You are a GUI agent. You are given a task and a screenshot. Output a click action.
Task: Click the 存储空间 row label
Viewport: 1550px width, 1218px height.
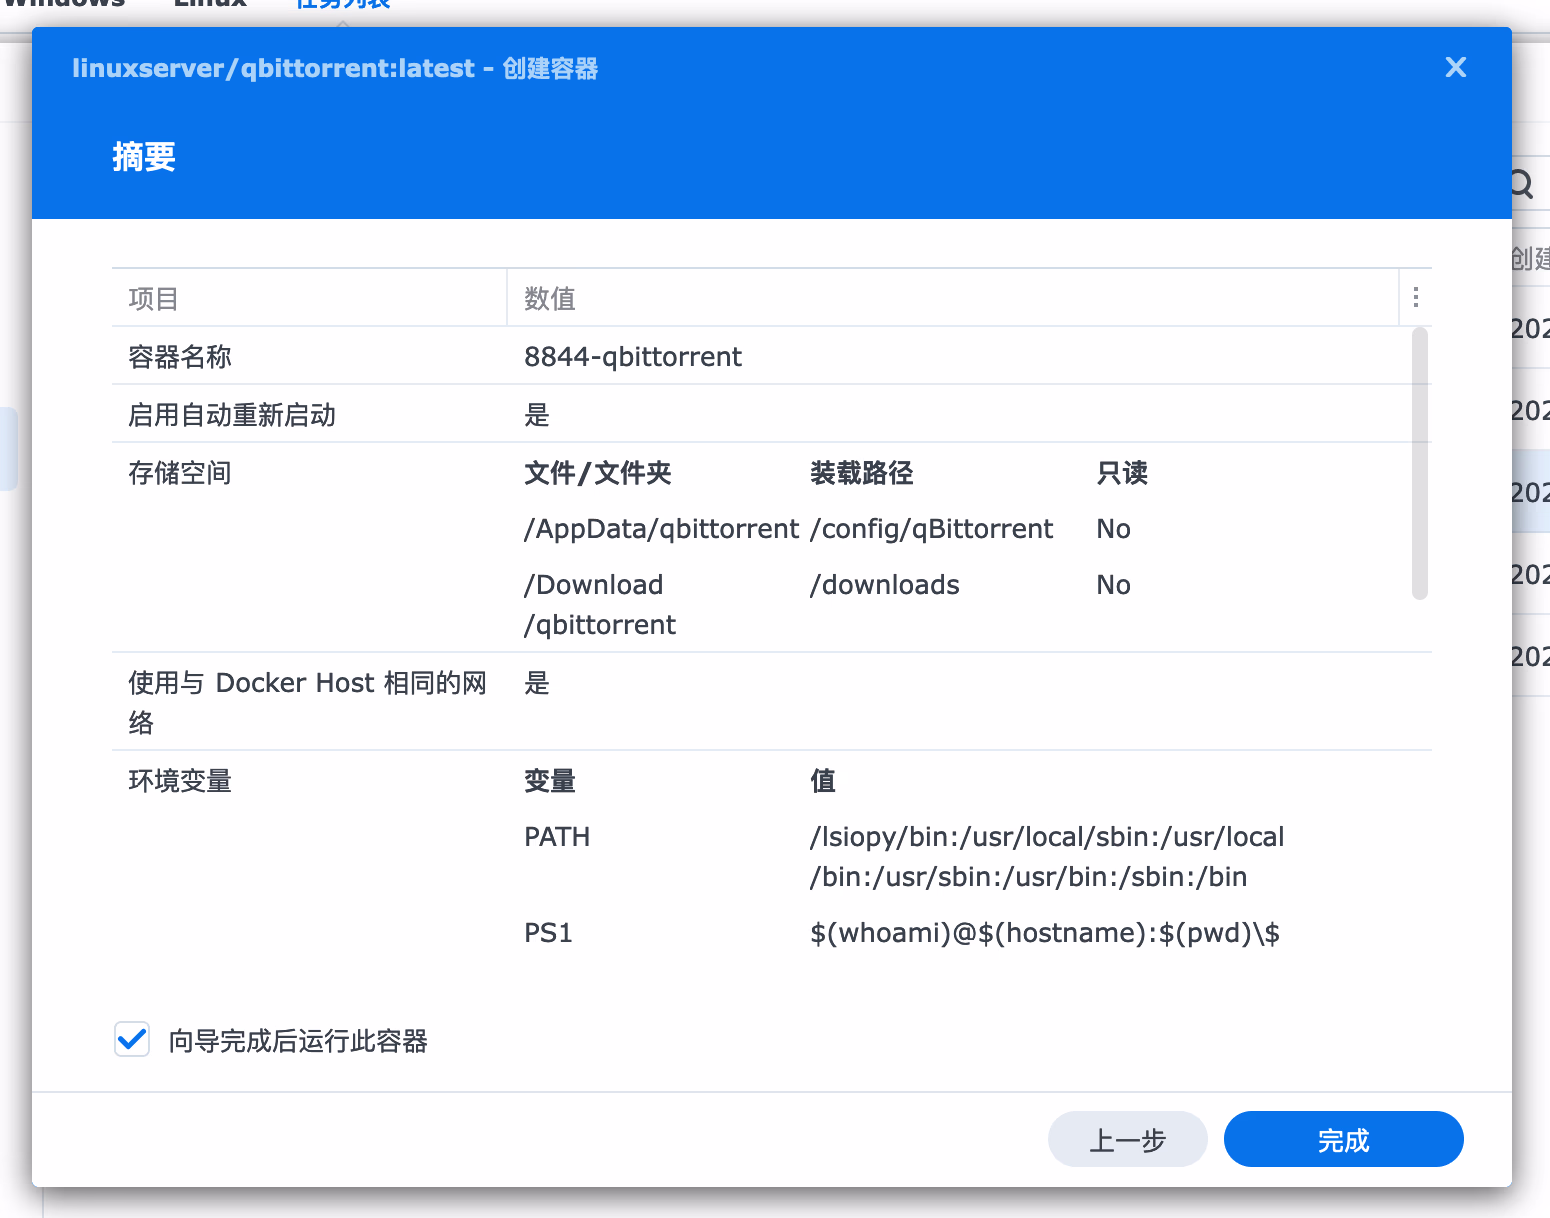pyautogui.click(x=180, y=473)
